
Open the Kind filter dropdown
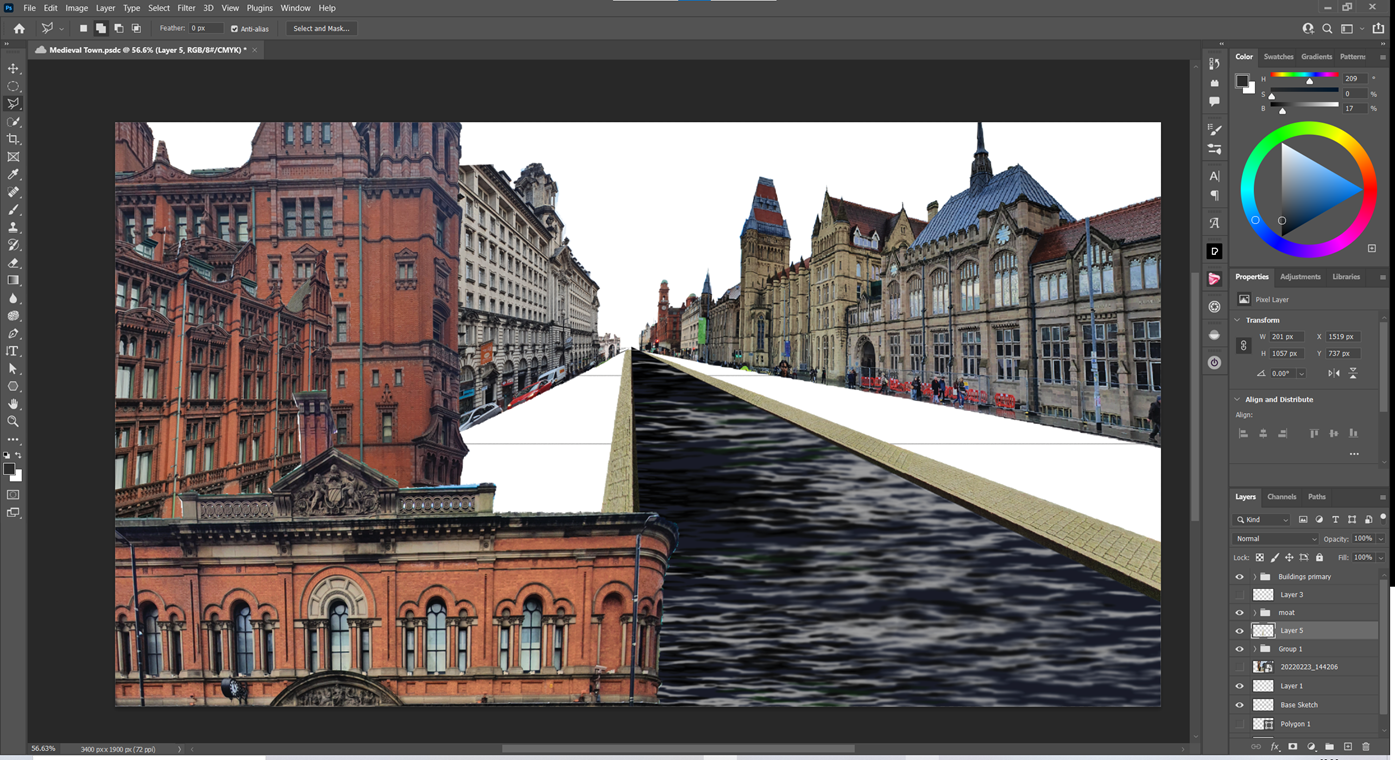point(1263,520)
